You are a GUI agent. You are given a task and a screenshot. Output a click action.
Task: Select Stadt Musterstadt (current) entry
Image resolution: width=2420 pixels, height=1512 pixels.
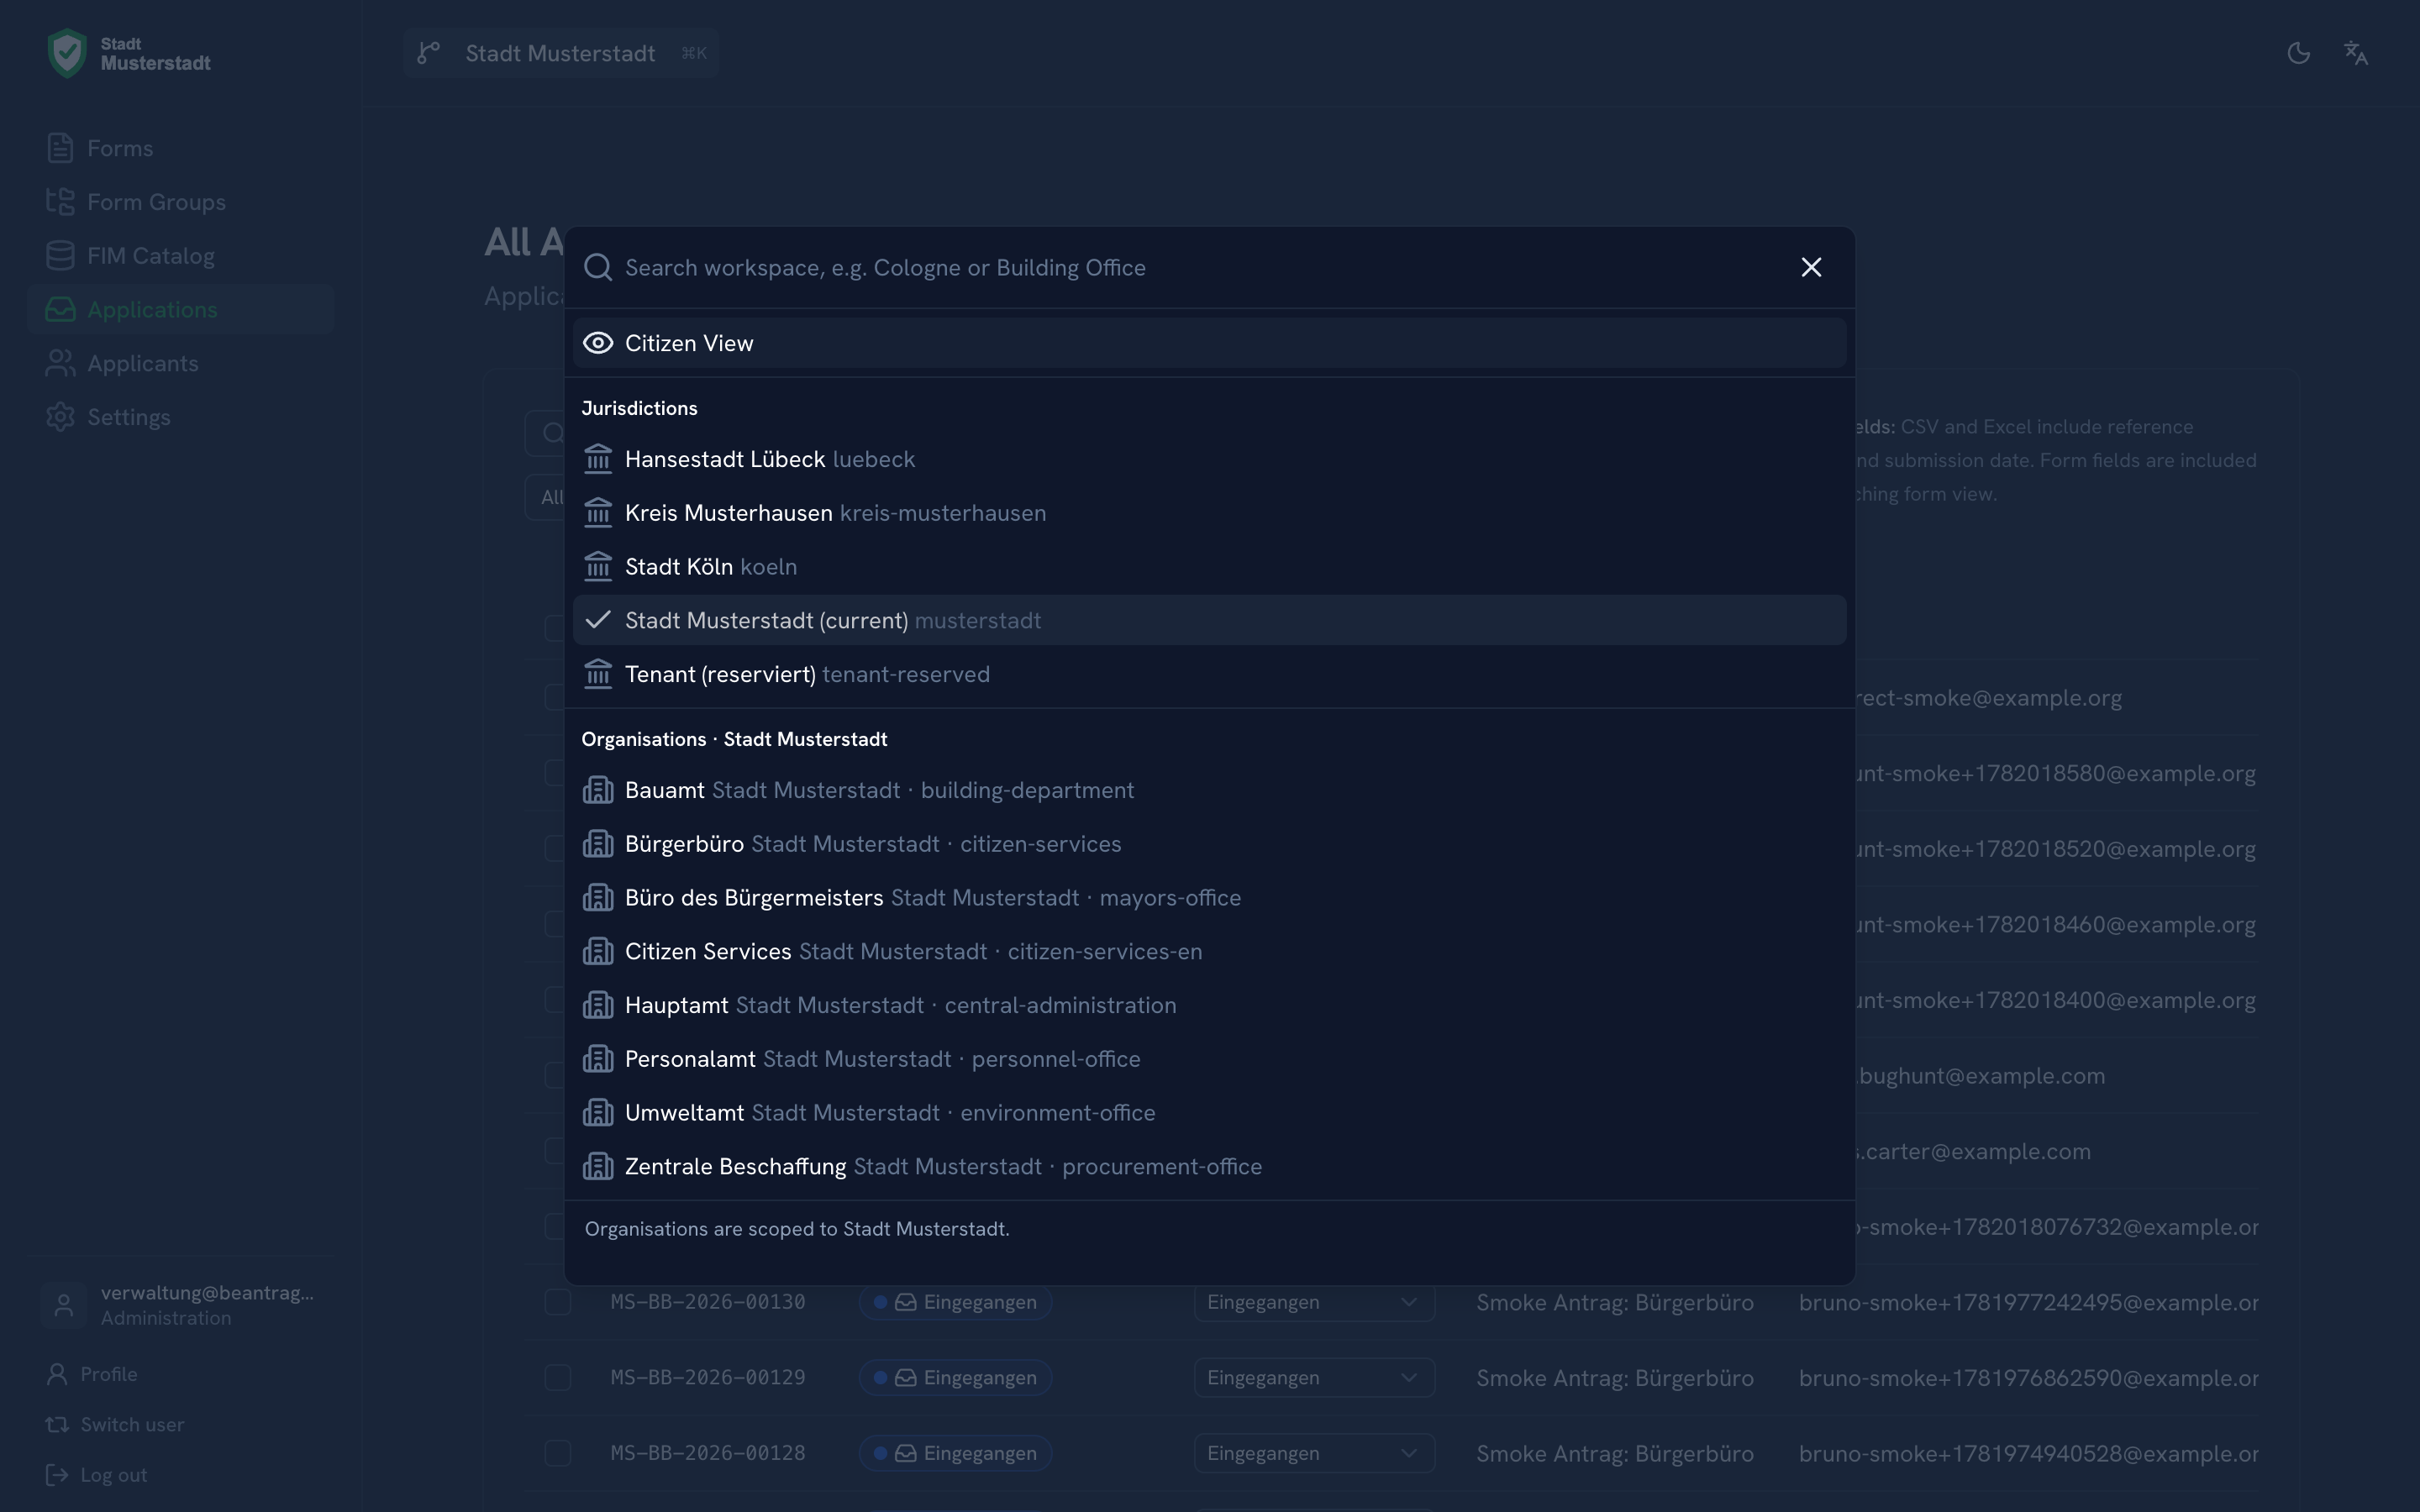1209,620
